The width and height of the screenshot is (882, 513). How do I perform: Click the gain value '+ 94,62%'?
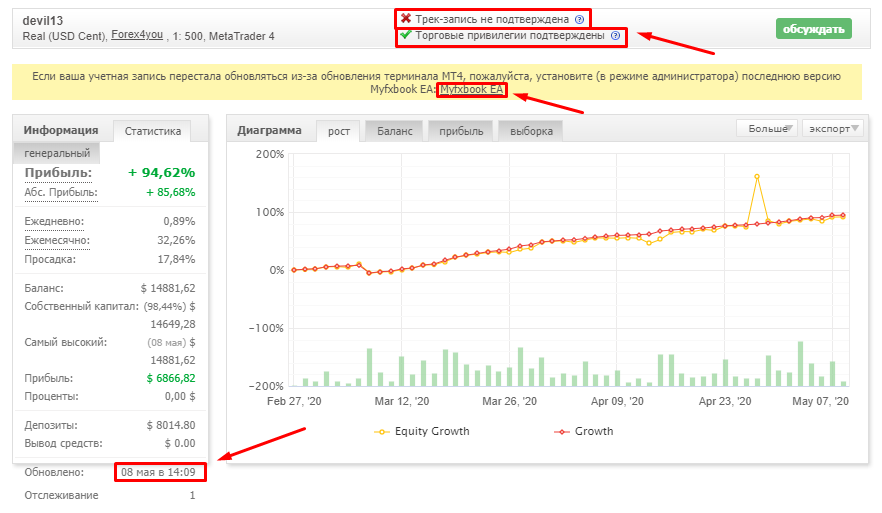161,173
